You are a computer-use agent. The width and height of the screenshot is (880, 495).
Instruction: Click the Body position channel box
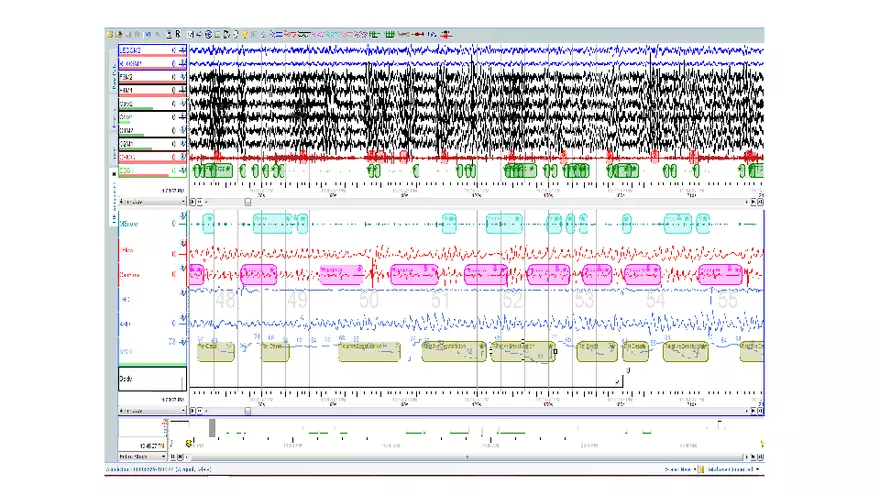[x=152, y=379]
